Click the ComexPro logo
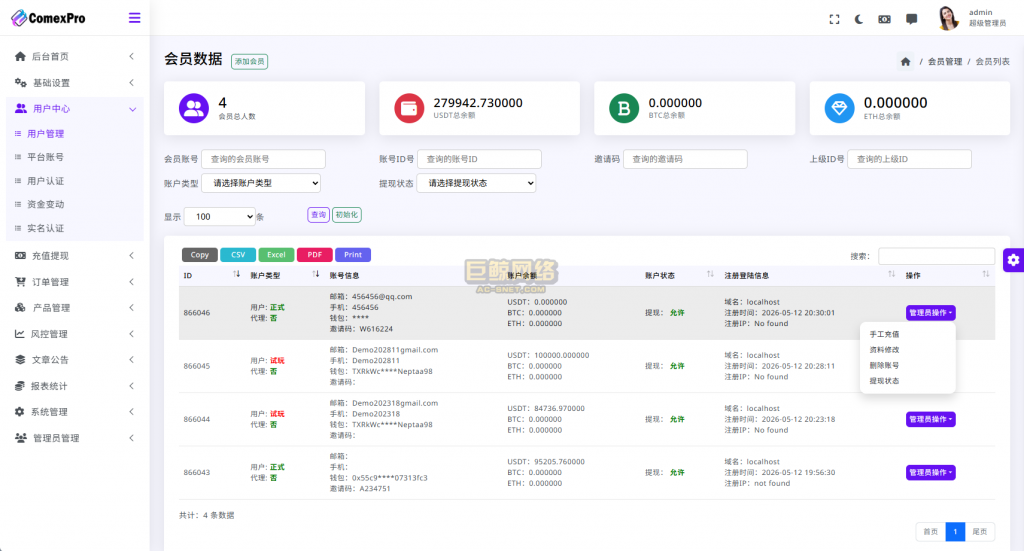 pyautogui.click(x=48, y=18)
